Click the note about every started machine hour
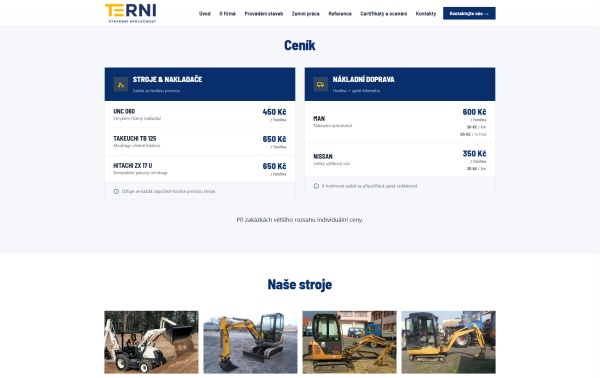This screenshot has height=378, width=600. [x=169, y=191]
